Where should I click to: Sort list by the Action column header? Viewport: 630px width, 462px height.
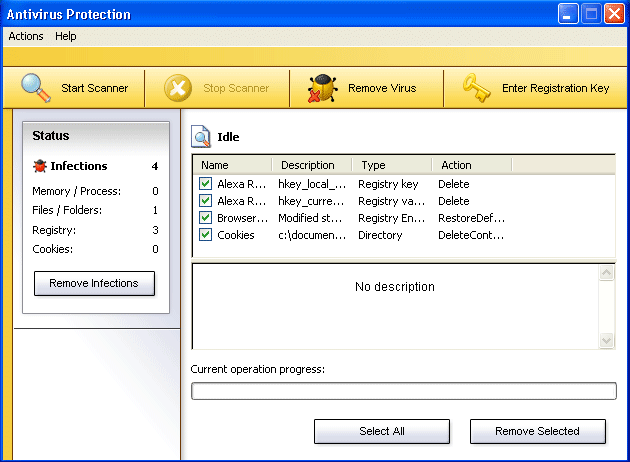[471, 165]
